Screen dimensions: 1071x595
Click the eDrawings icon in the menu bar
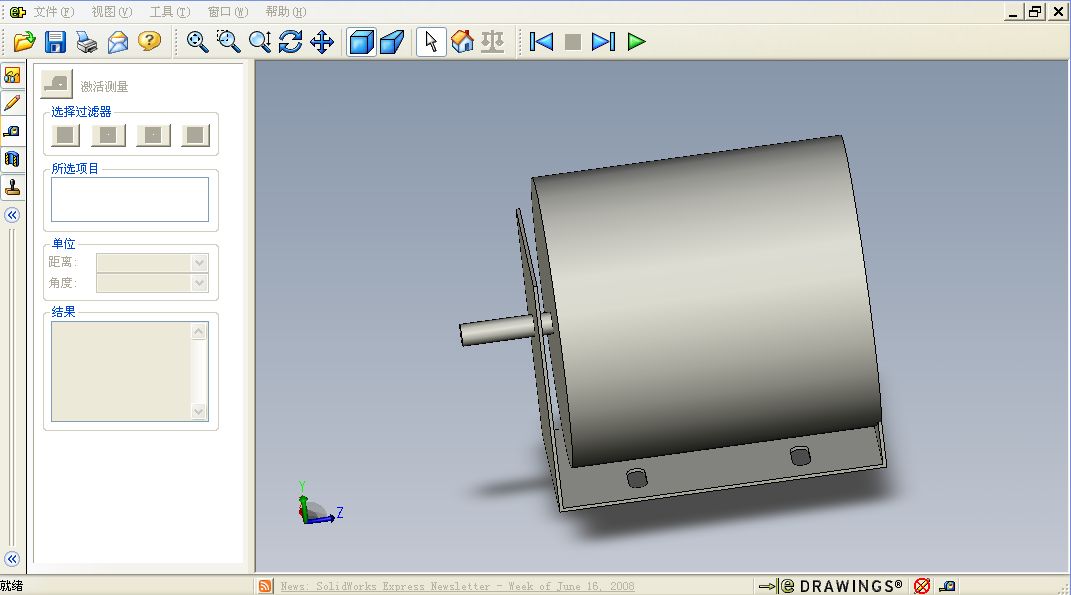(x=18, y=12)
